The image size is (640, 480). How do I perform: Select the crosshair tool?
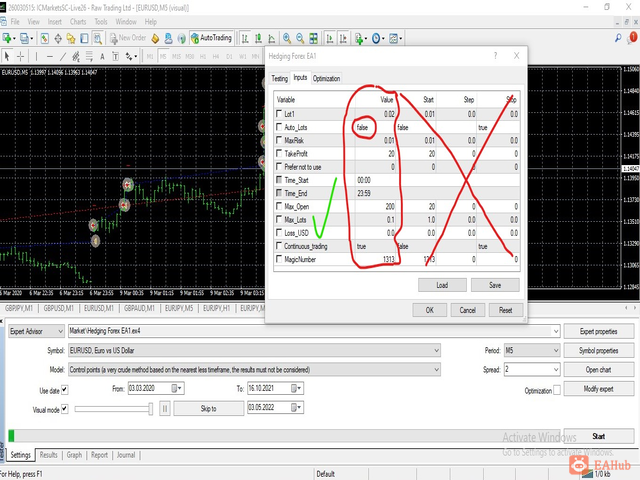click(x=20, y=56)
